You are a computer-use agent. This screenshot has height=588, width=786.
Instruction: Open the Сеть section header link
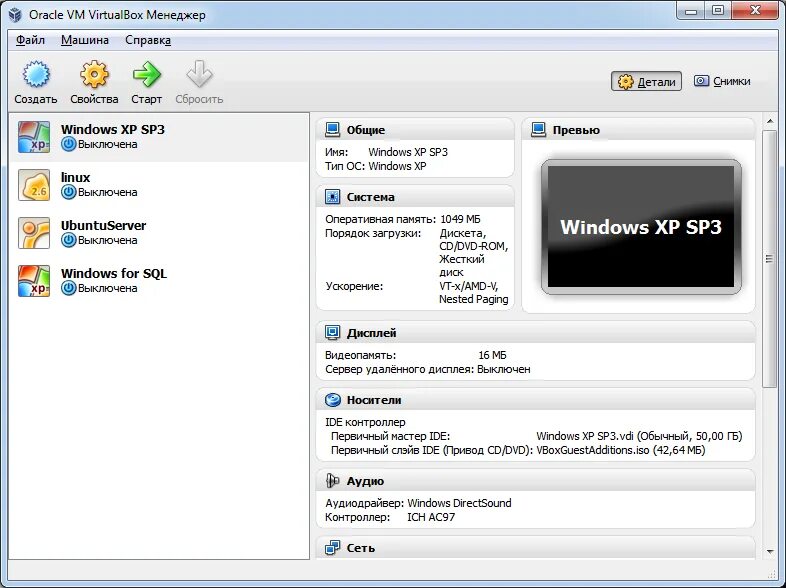(360, 548)
